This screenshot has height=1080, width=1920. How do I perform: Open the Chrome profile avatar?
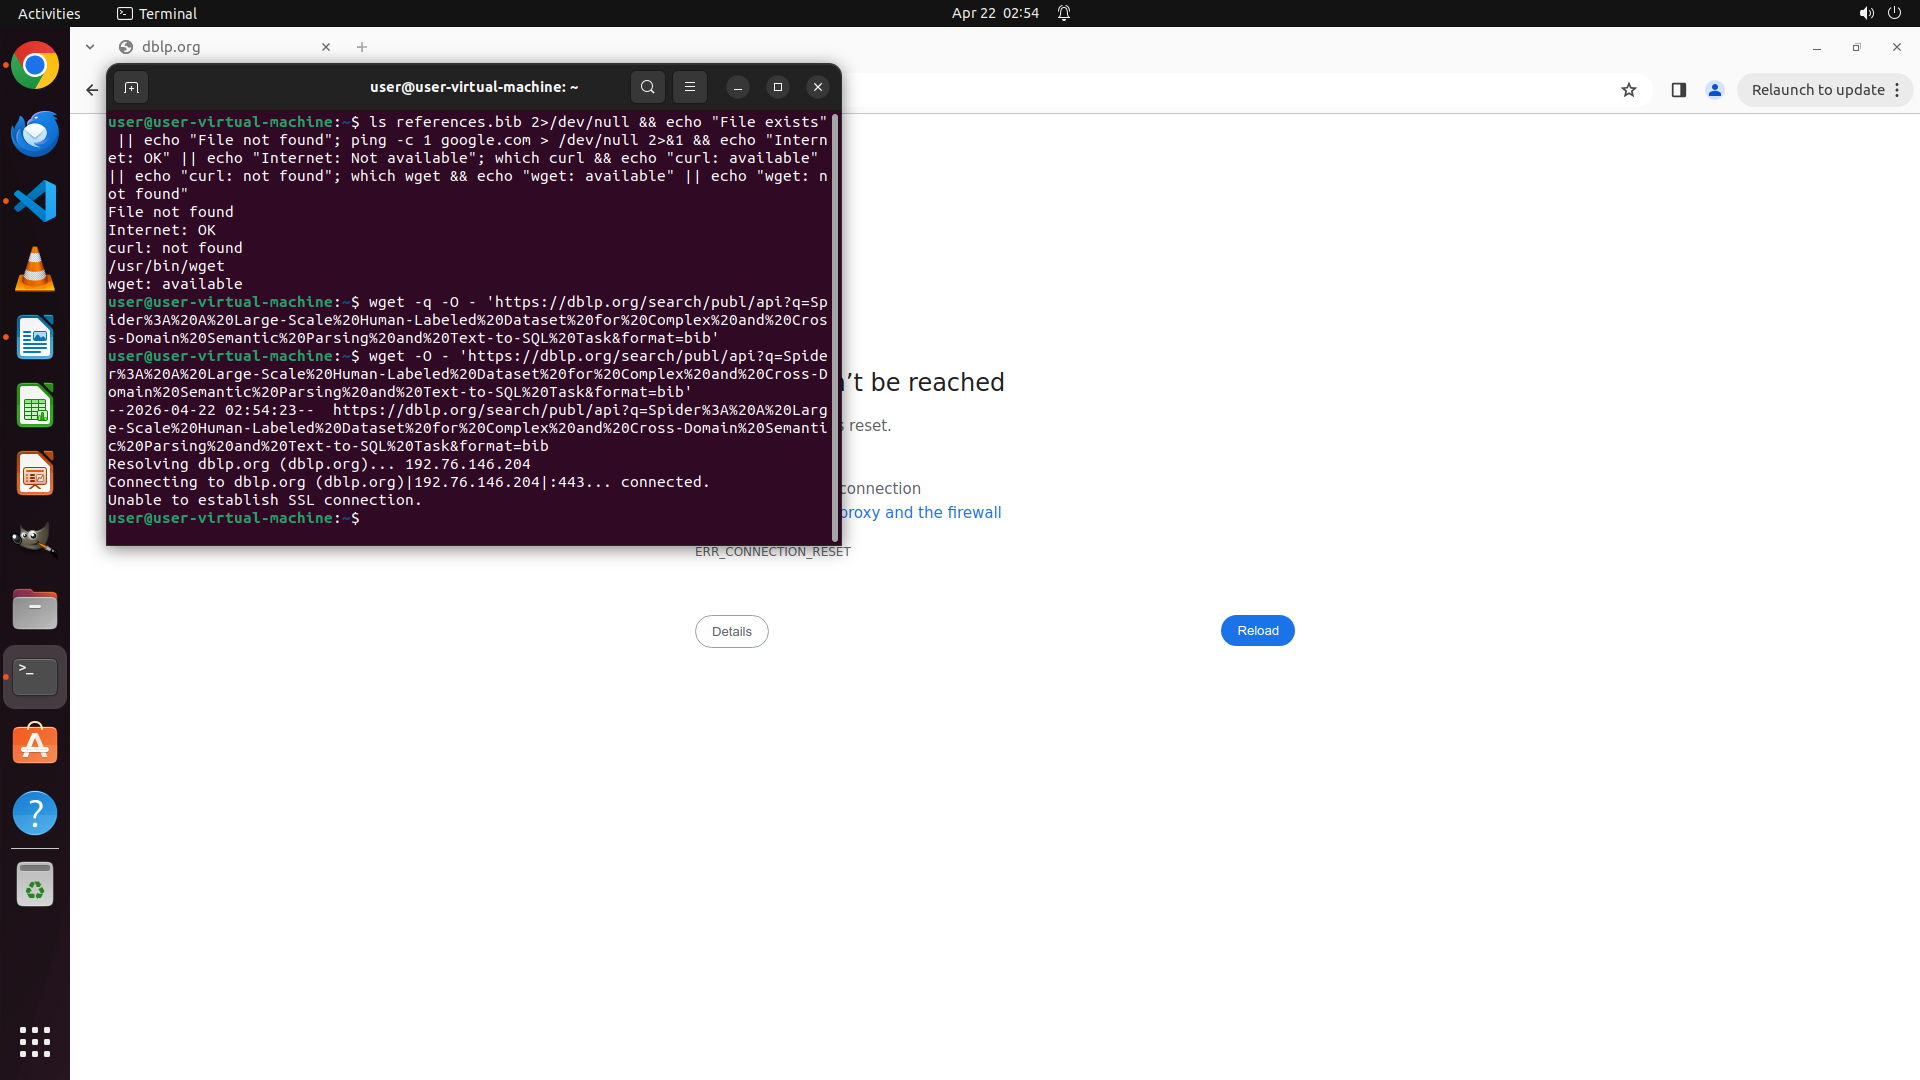pos(1715,90)
